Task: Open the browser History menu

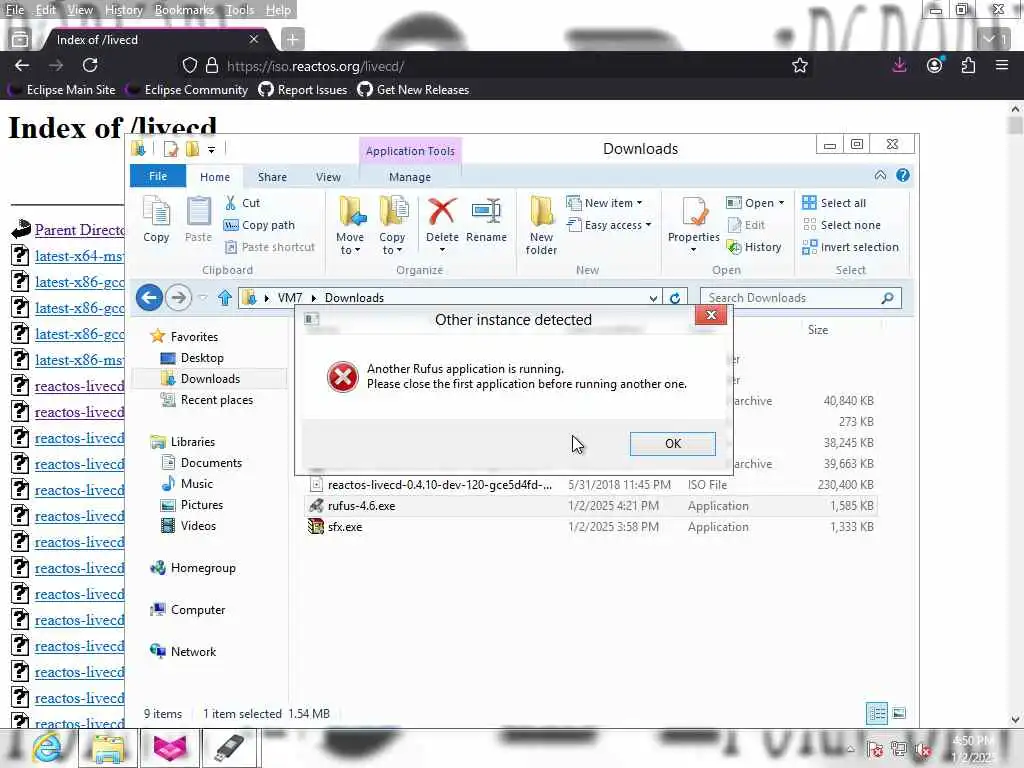Action: click(123, 10)
